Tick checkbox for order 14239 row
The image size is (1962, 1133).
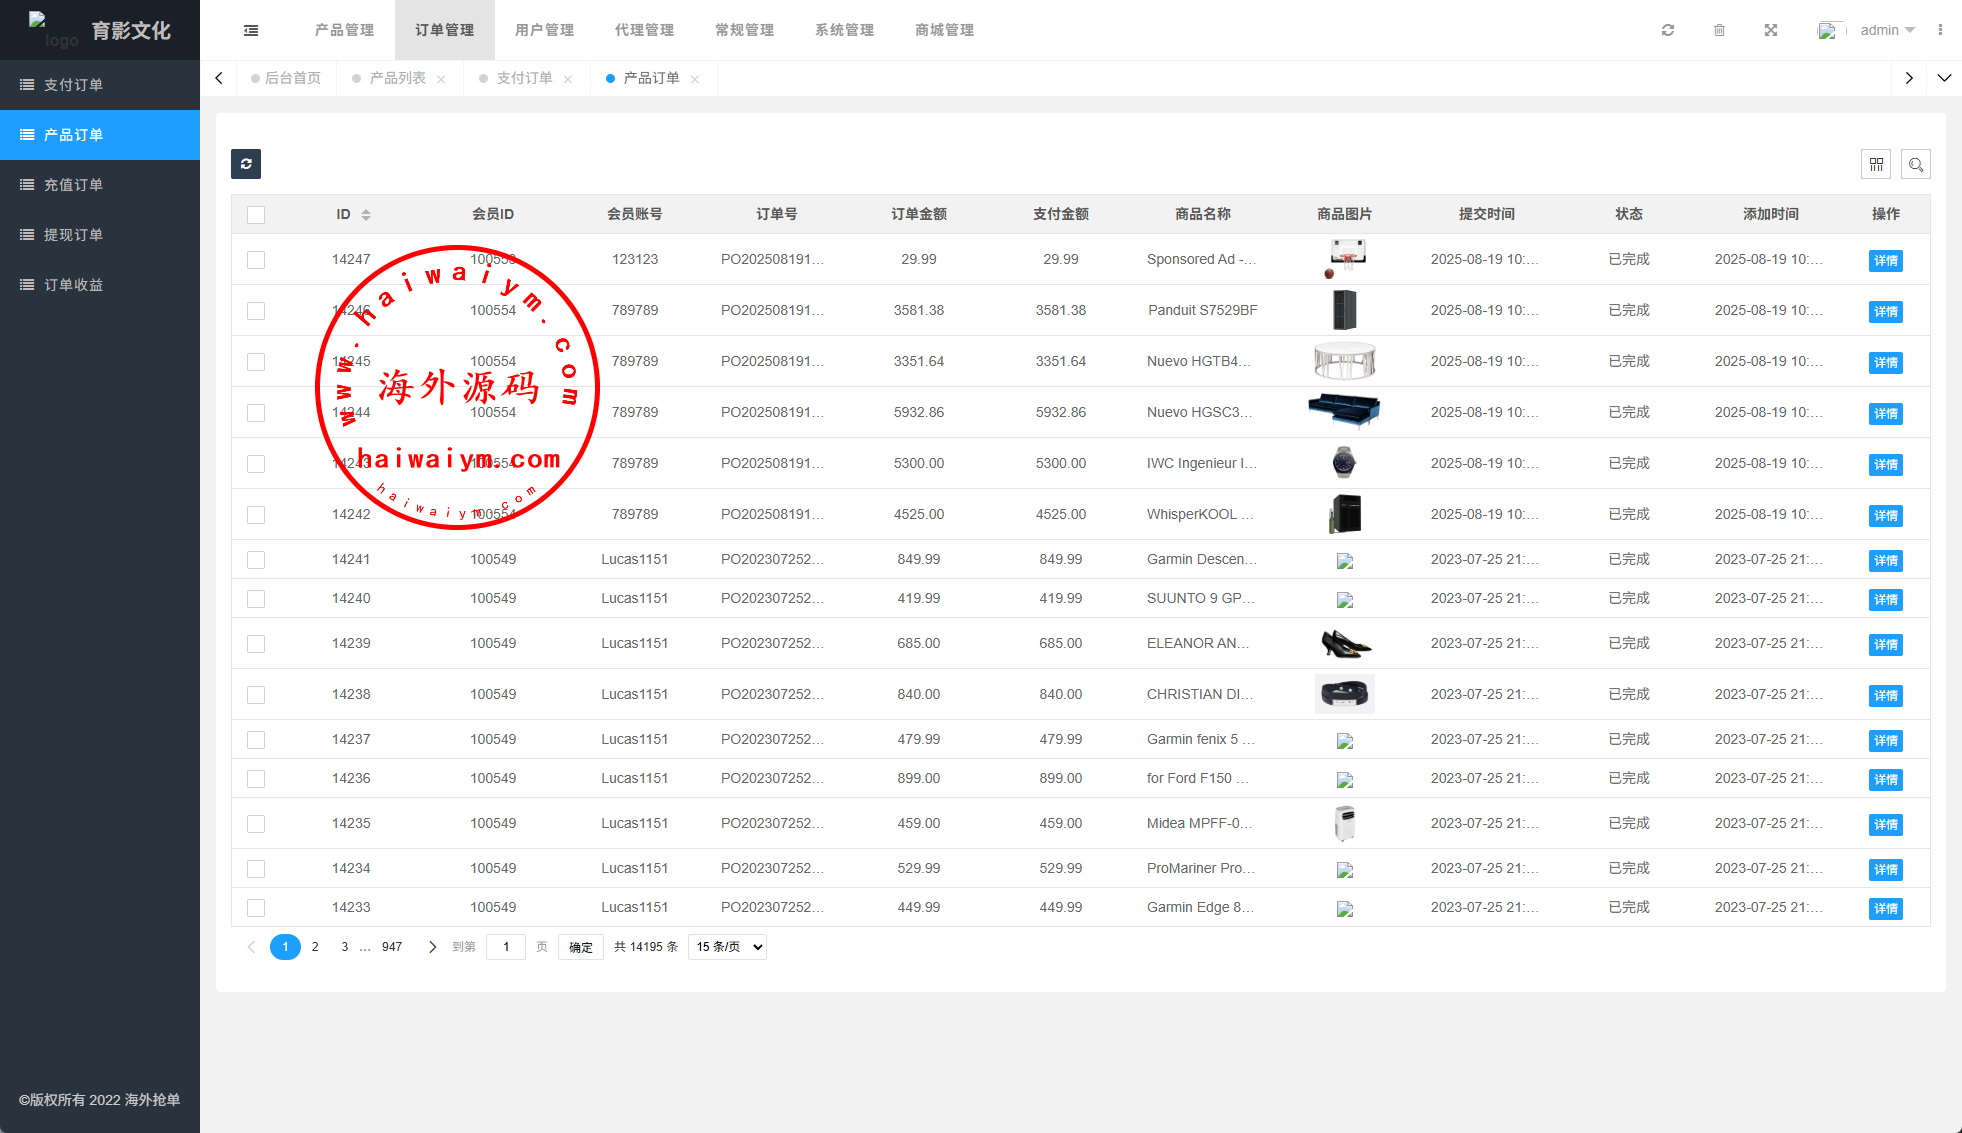pos(256,644)
